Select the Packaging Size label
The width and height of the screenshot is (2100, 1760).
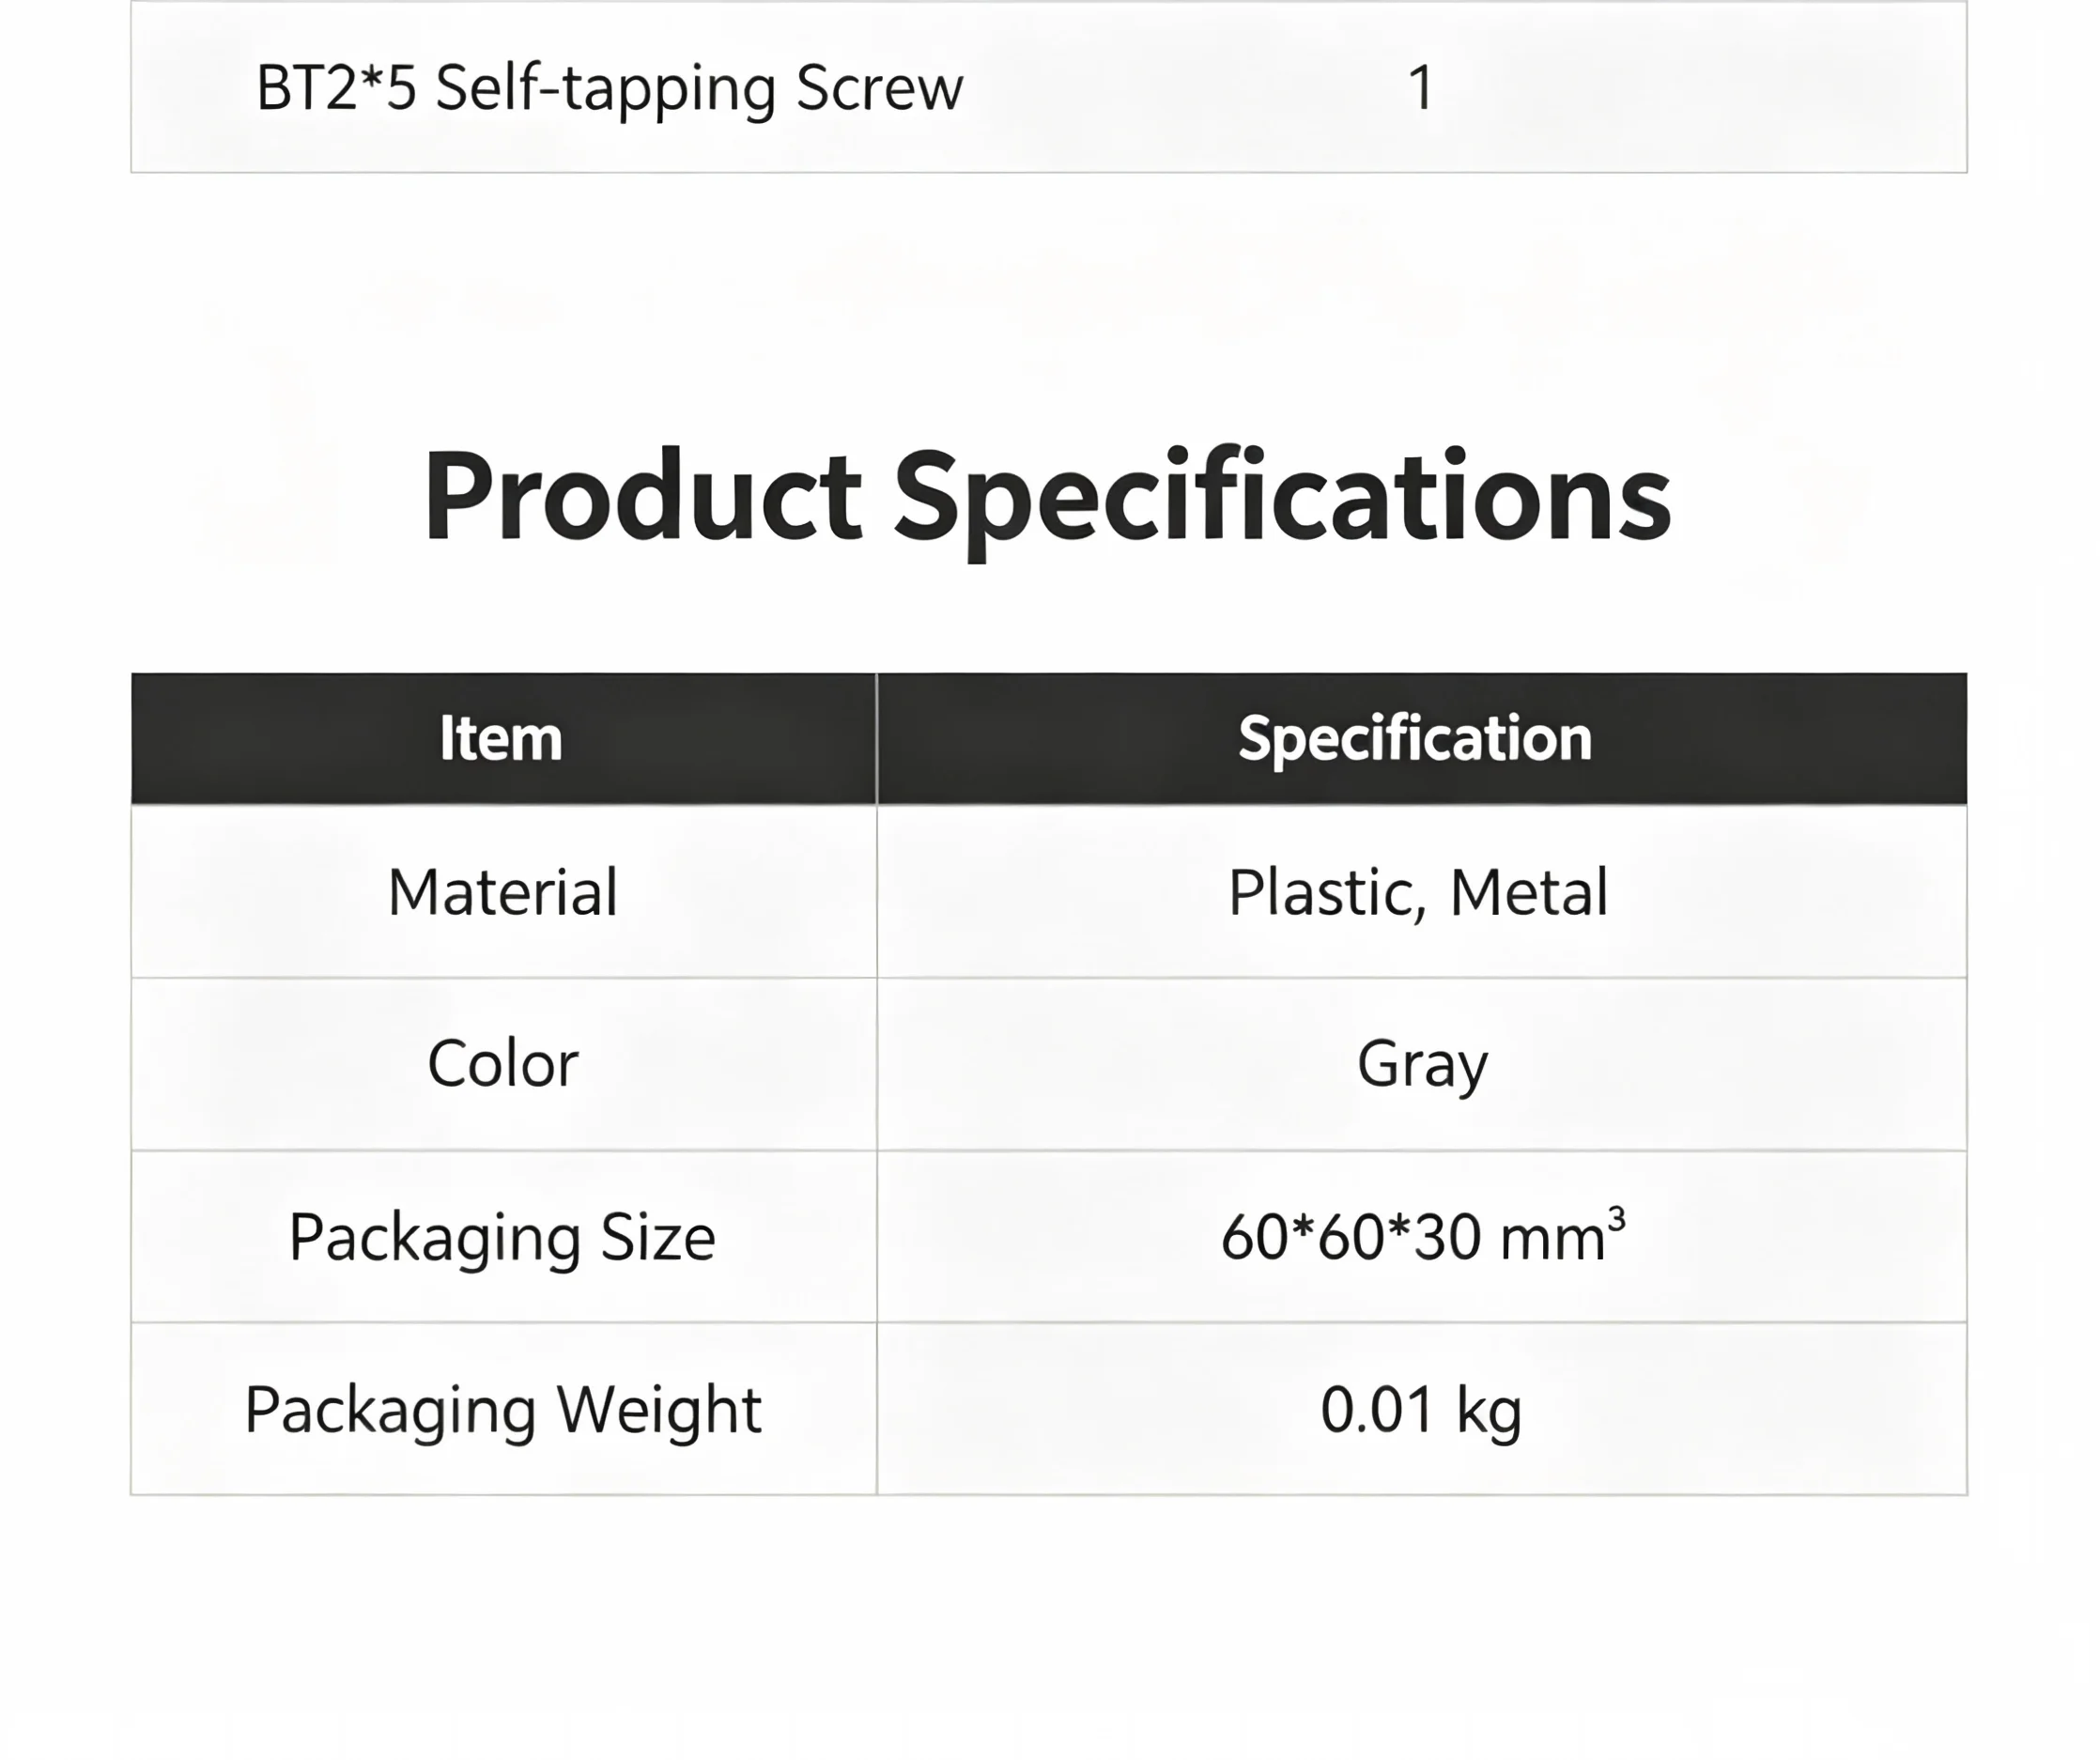tap(503, 1239)
